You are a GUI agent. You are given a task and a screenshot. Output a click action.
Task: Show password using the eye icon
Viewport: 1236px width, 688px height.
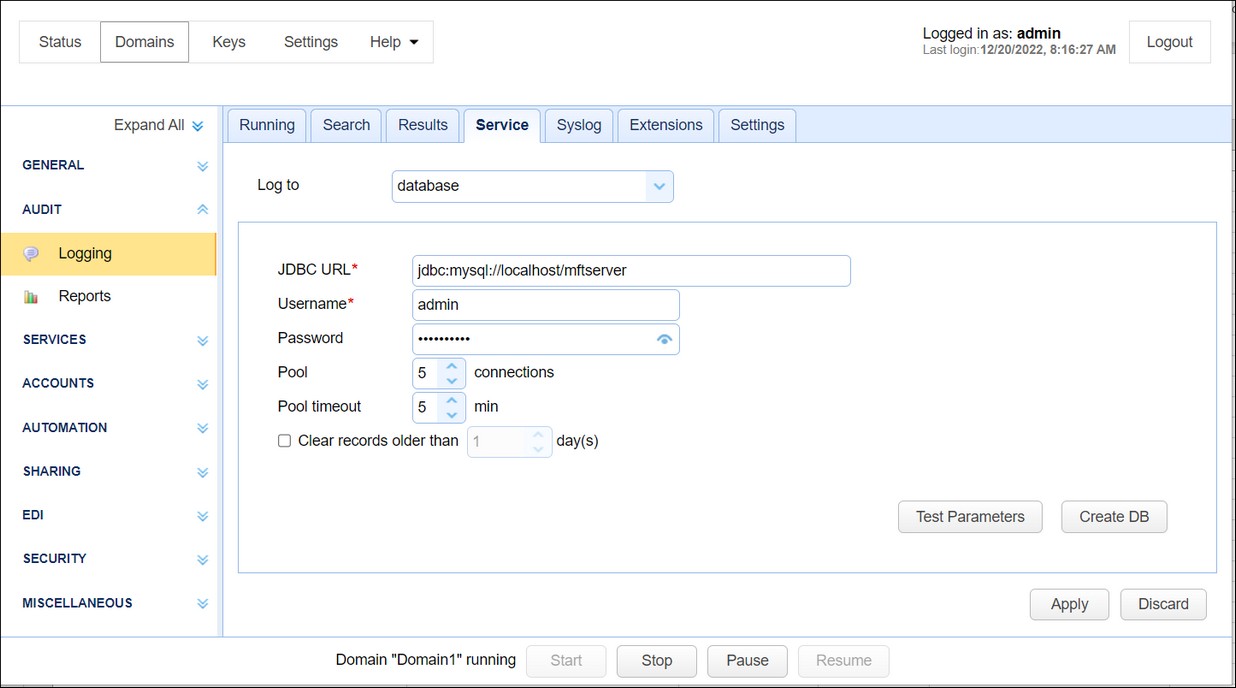(664, 340)
